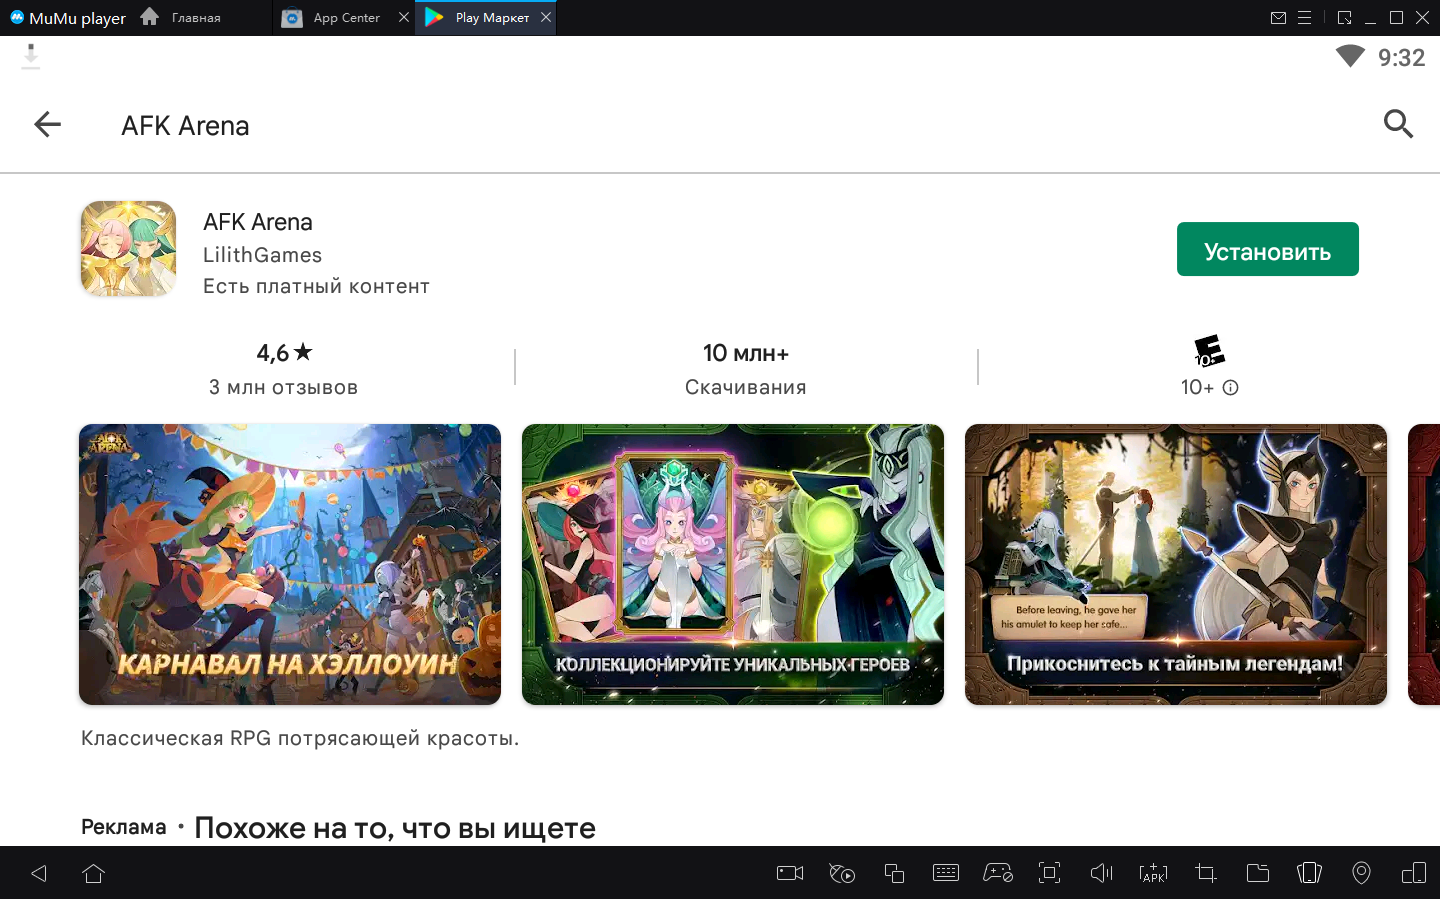Open the shared folder icon
This screenshot has width=1440, height=899.
1258,873
